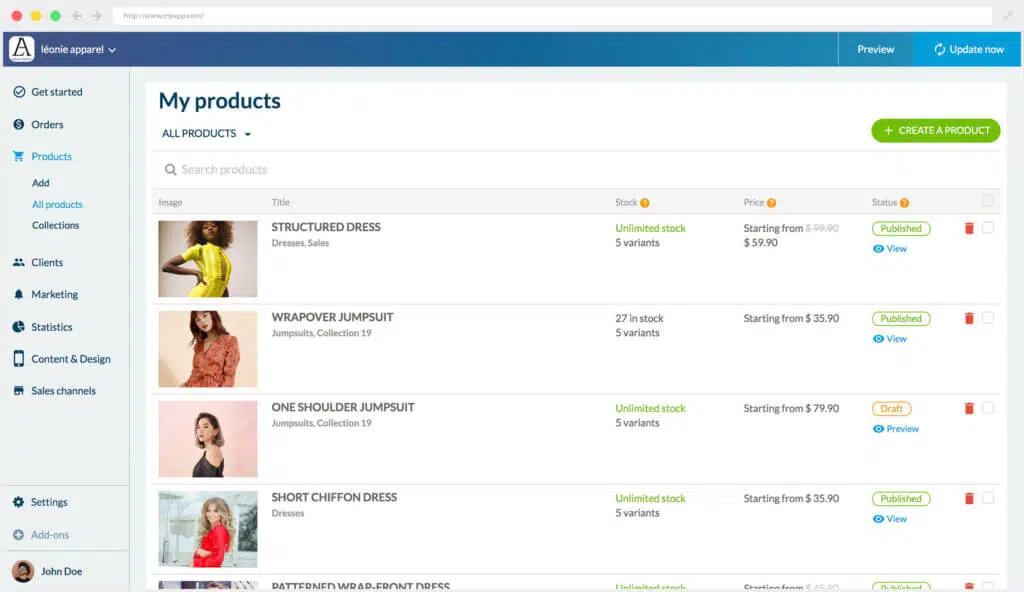
Task: Click the Stock column help icon
Action: (x=645, y=203)
